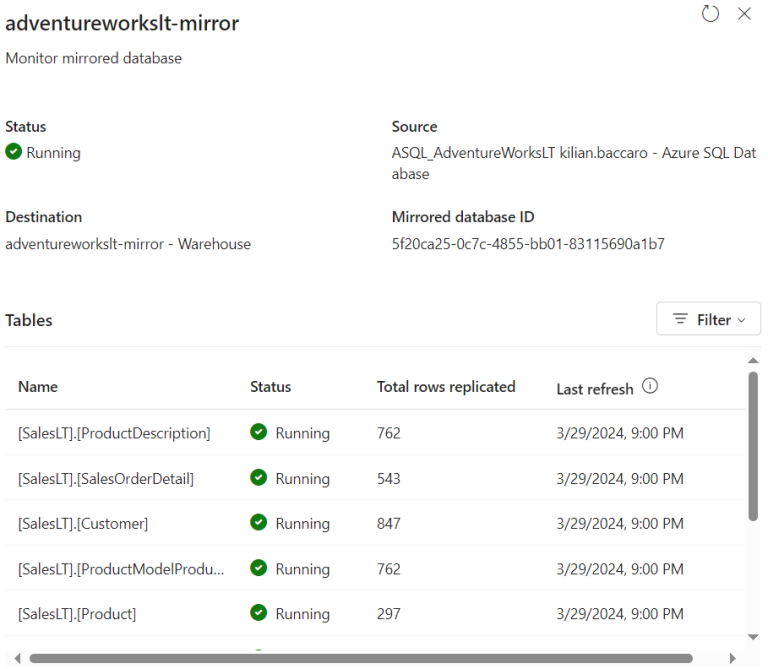The height and width of the screenshot is (669, 768).
Task: Click the adventureworkslt-mirror - Warehouse destination text
Action: coord(128,244)
